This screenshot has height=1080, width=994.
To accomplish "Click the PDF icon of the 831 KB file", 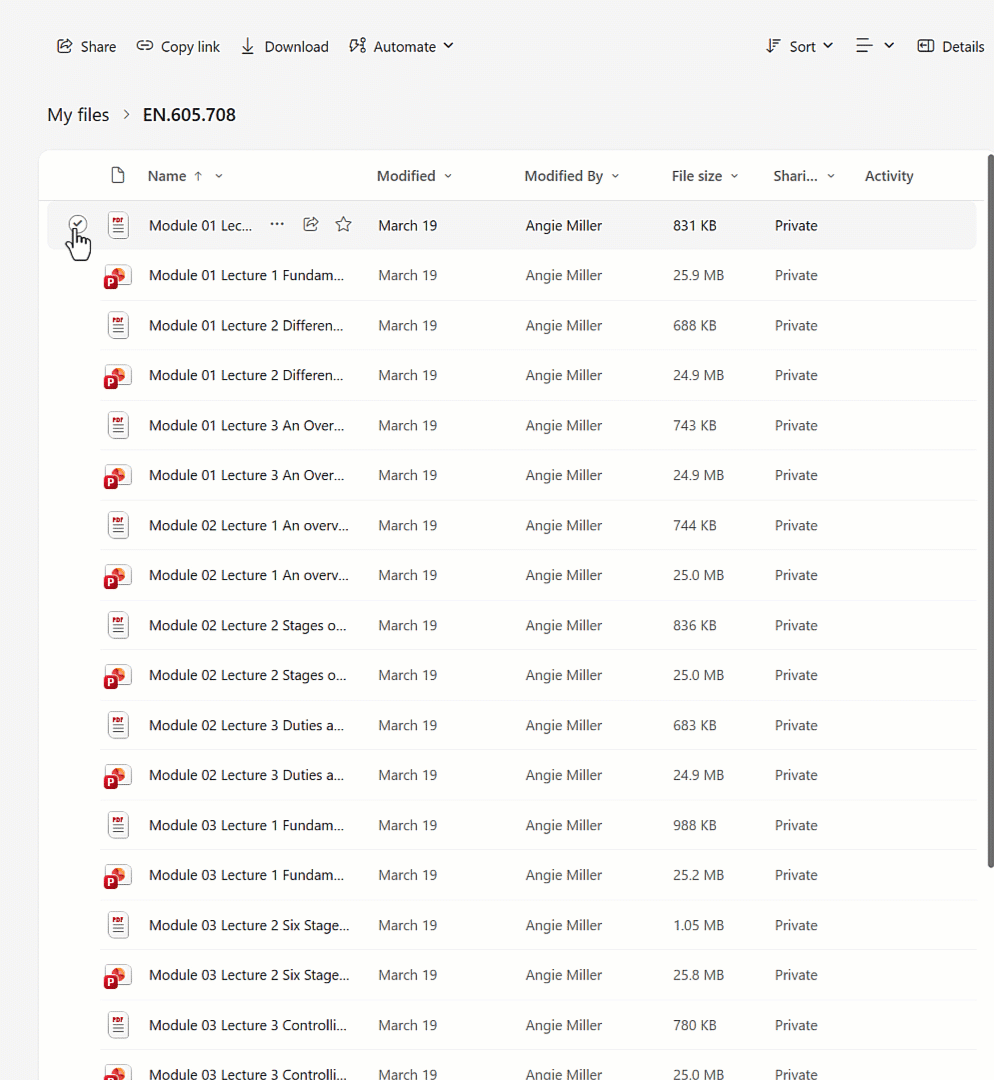I will point(118,225).
